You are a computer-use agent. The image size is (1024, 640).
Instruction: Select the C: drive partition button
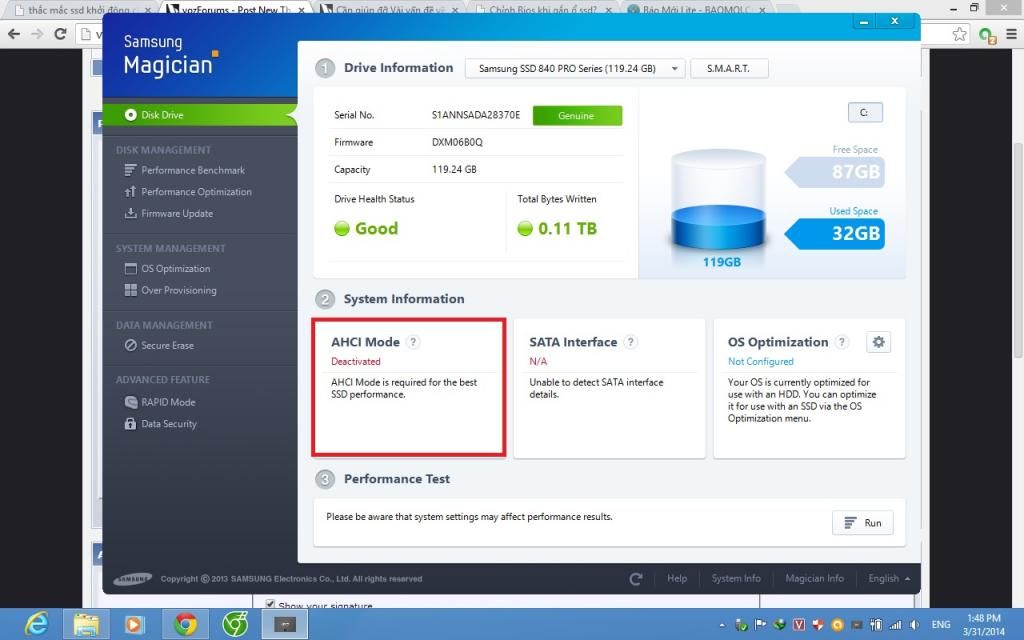point(865,112)
